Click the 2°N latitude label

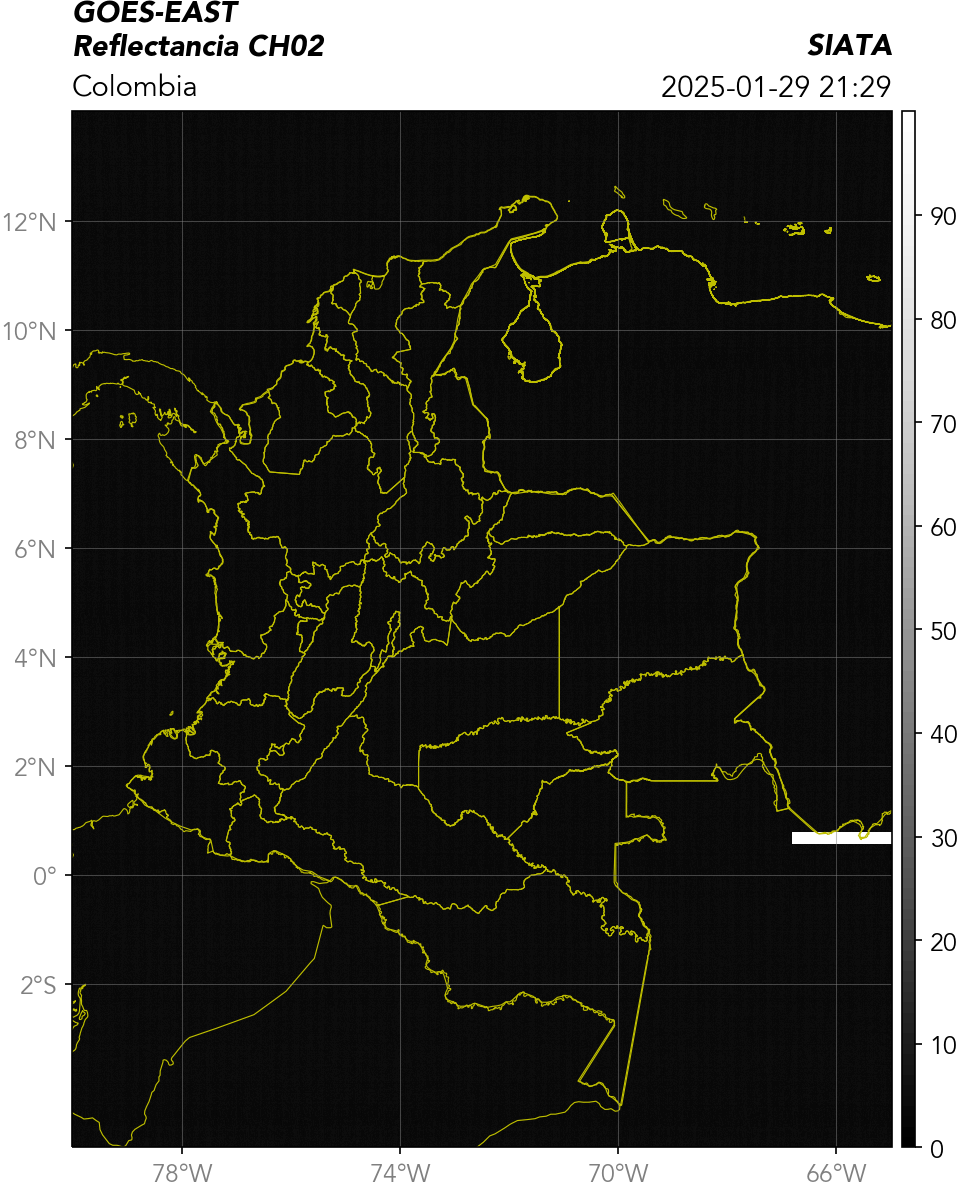(35, 768)
